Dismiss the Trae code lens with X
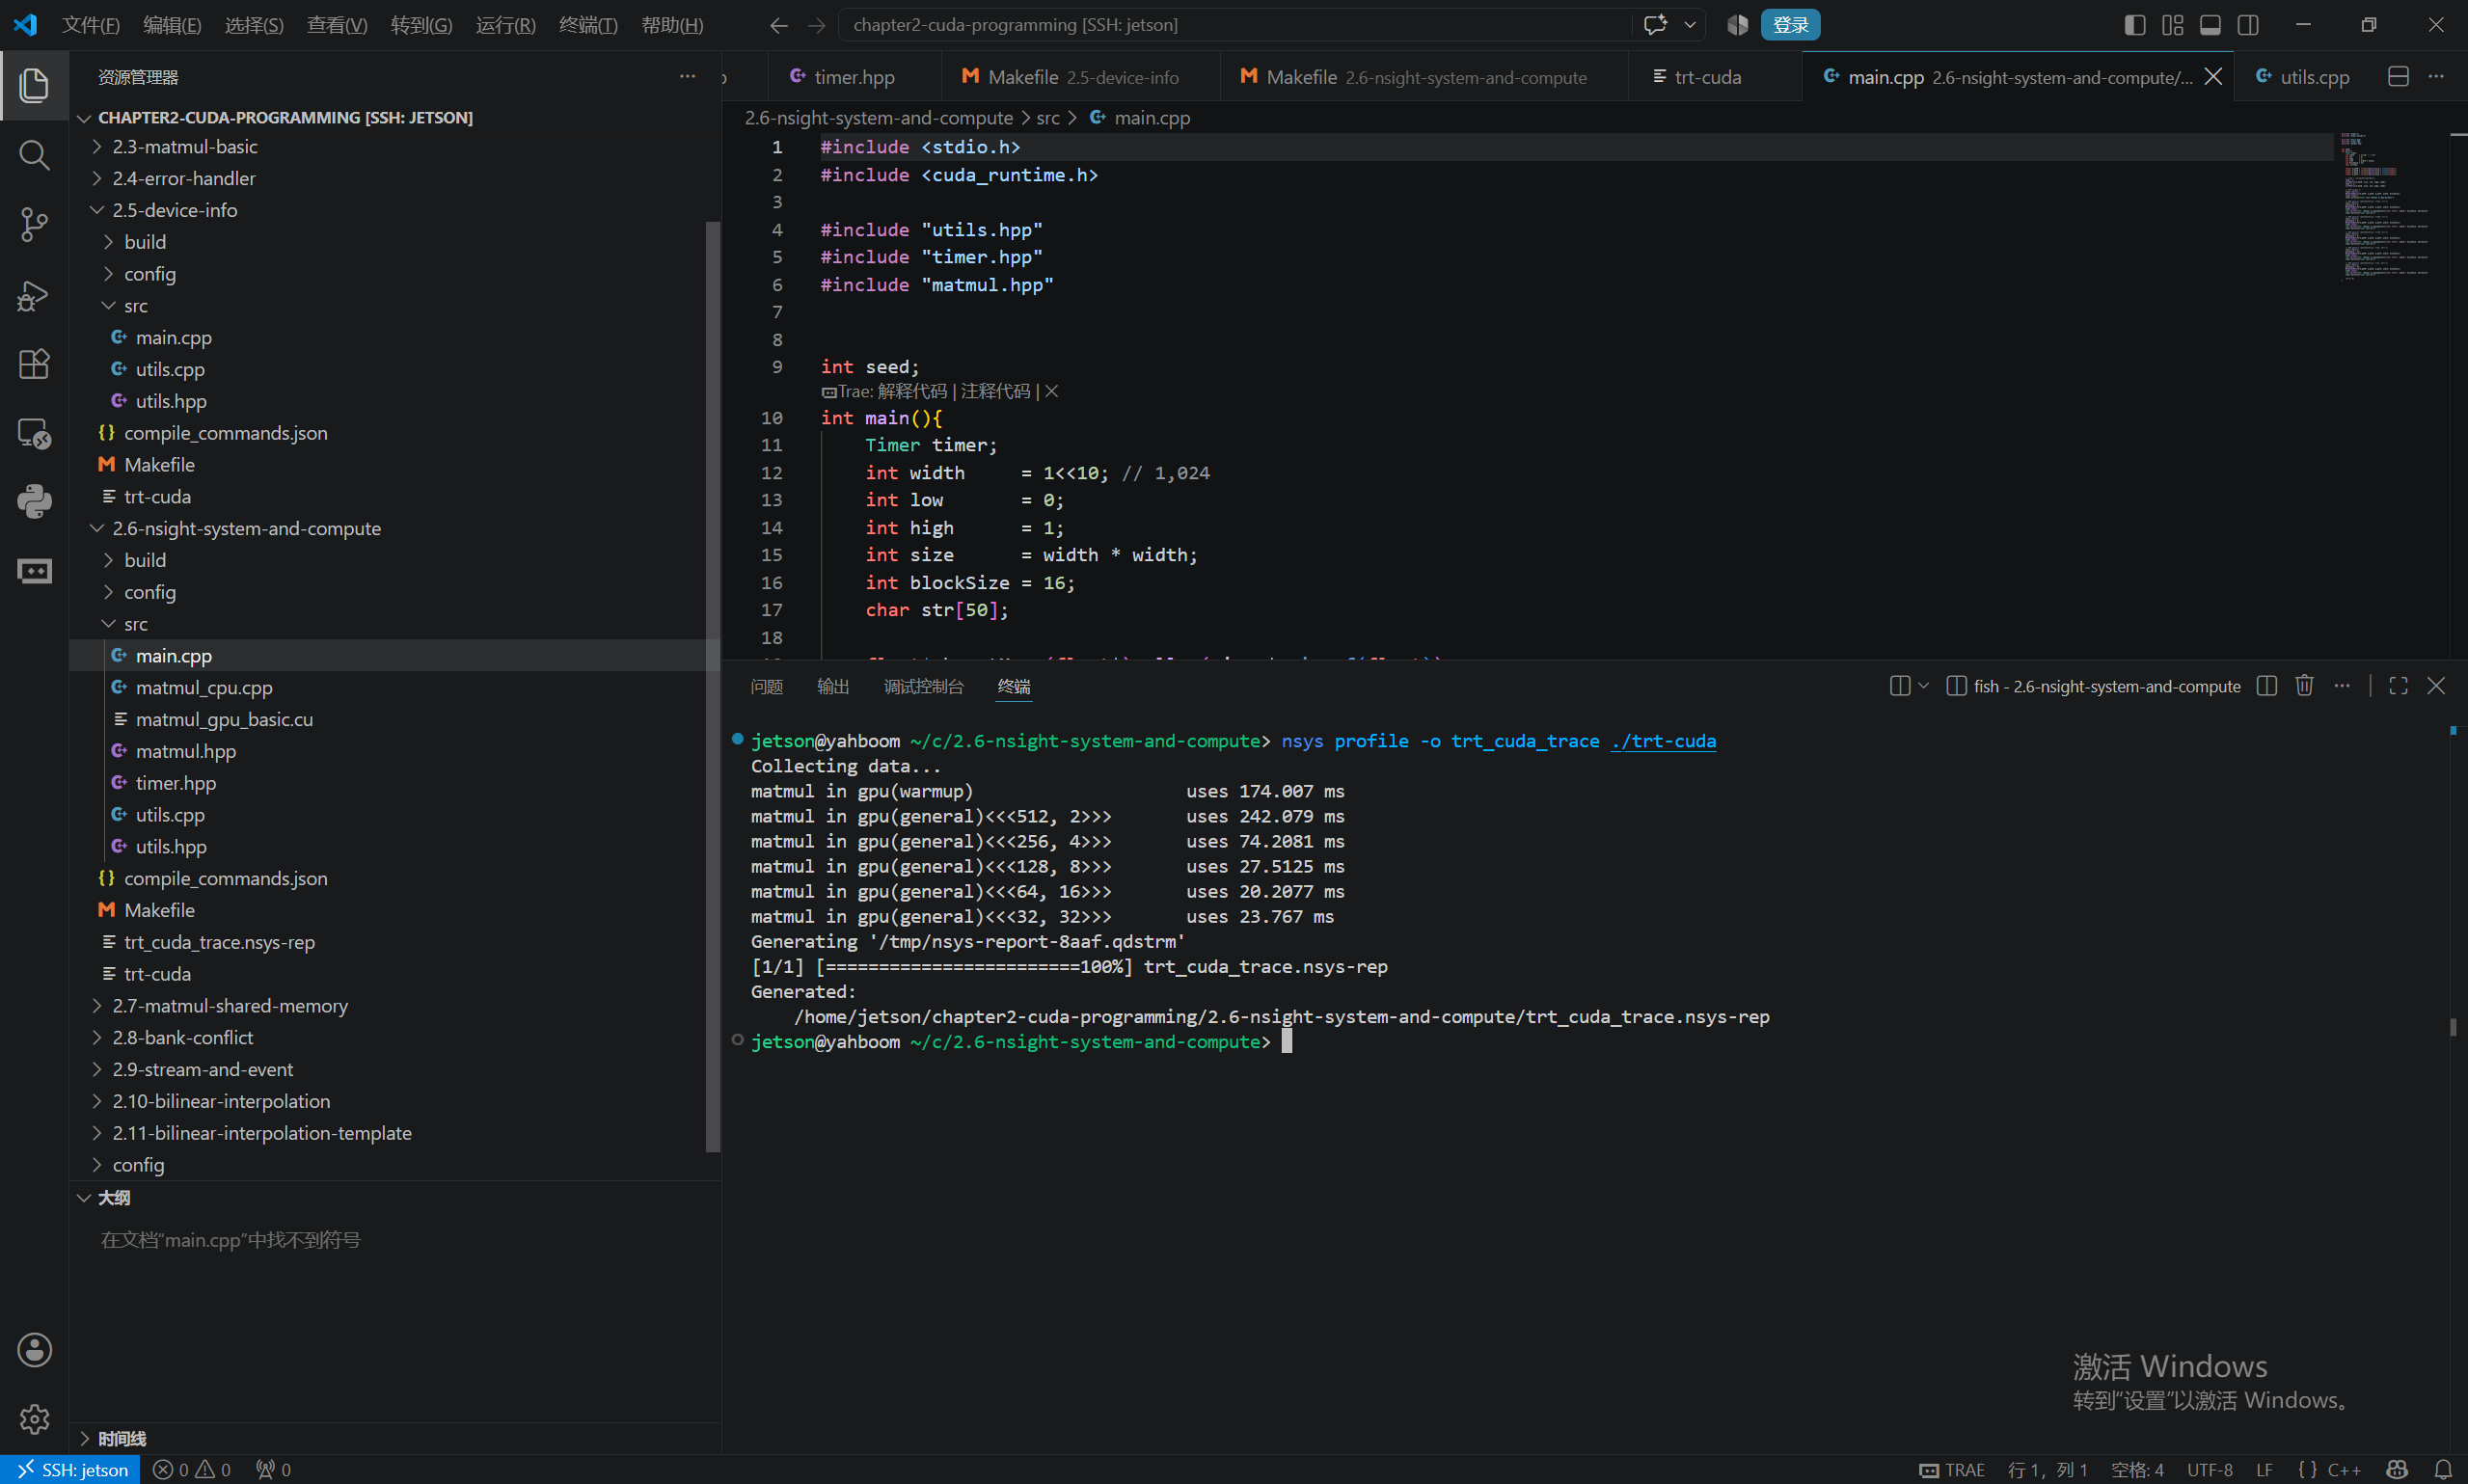 click(1052, 392)
